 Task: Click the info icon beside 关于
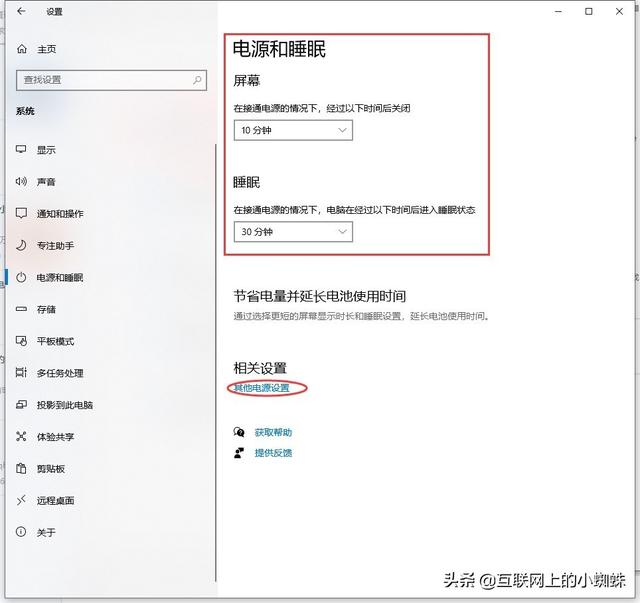21,532
